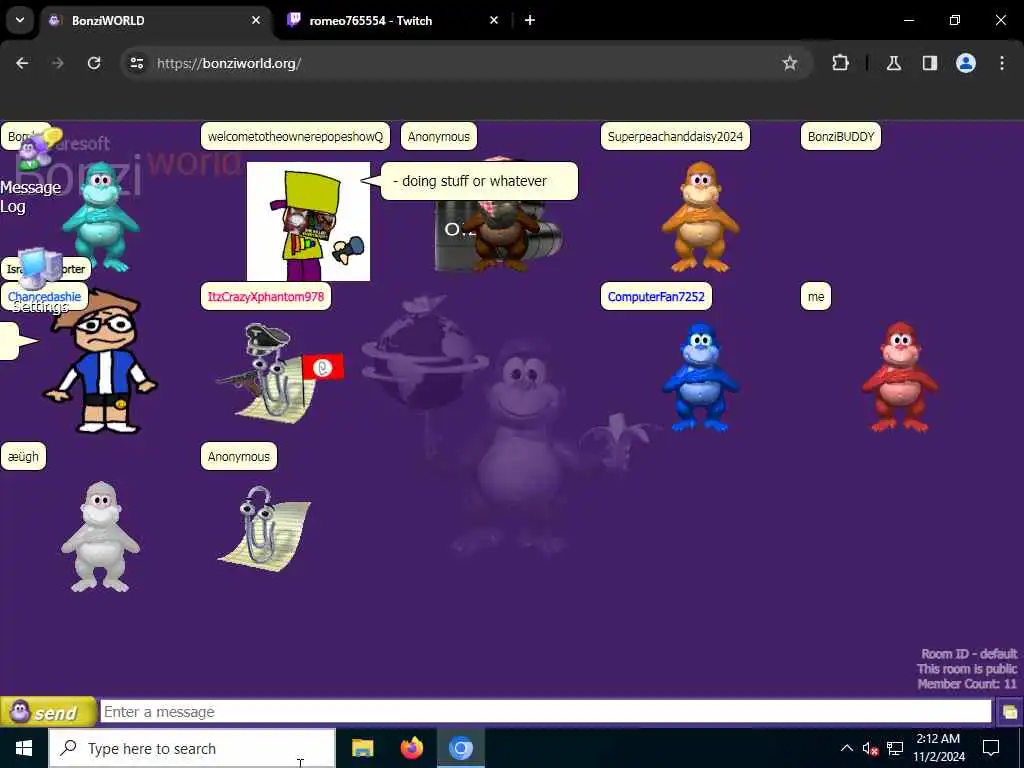Open the network tray icon
The height and width of the screenshot is (768, 1024).
[895, 748]
